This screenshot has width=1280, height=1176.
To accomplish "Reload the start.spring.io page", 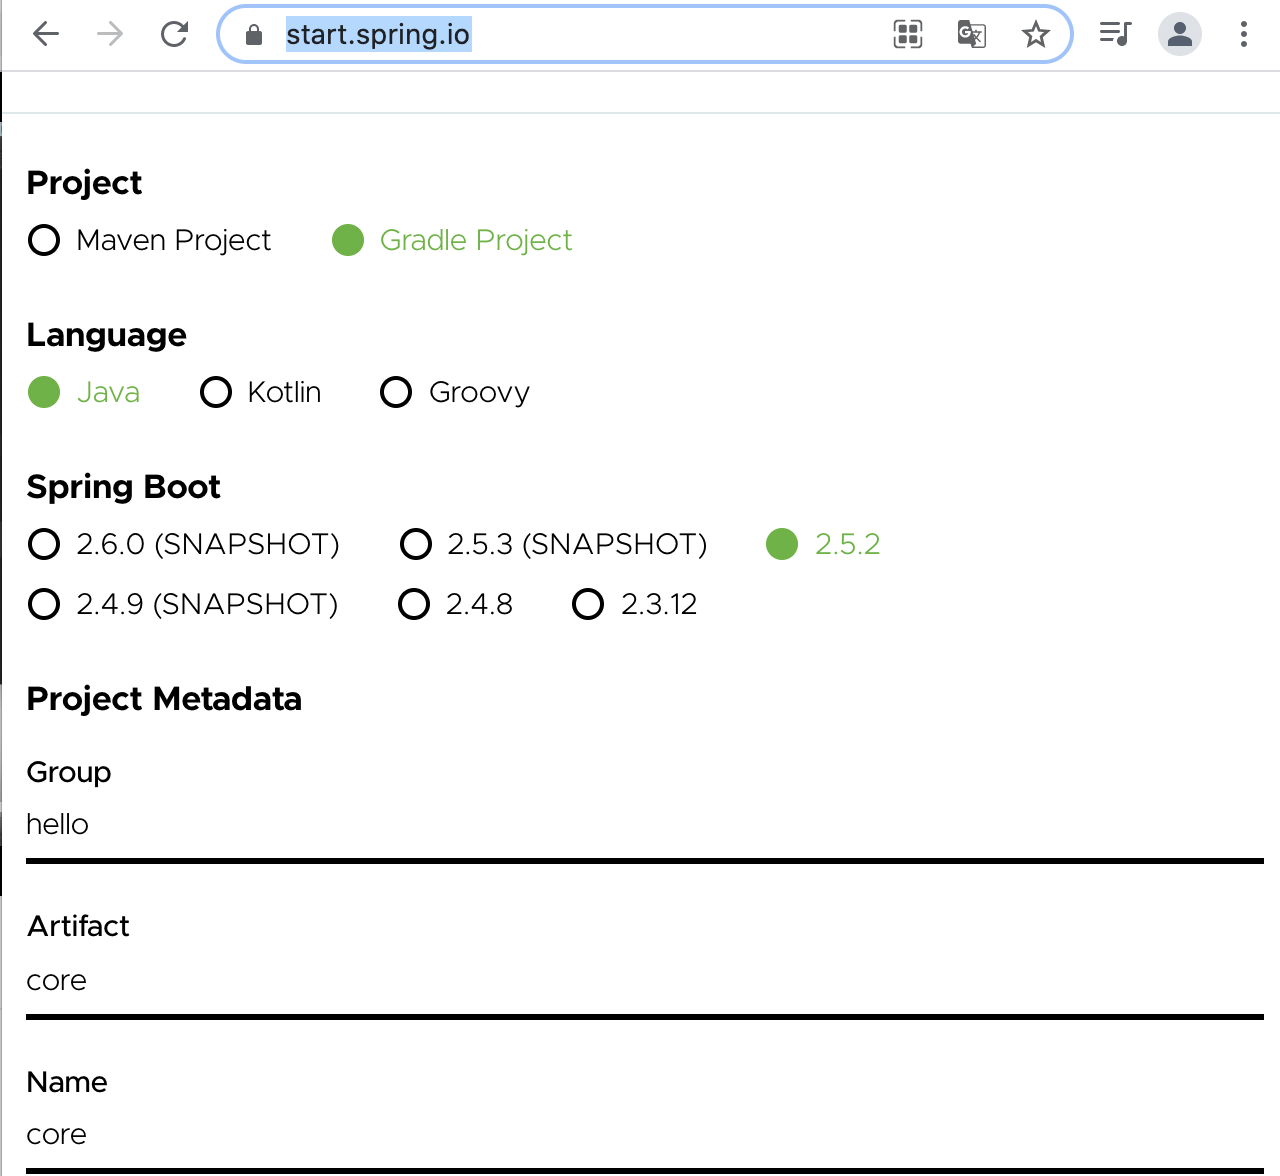I will 175,35.
